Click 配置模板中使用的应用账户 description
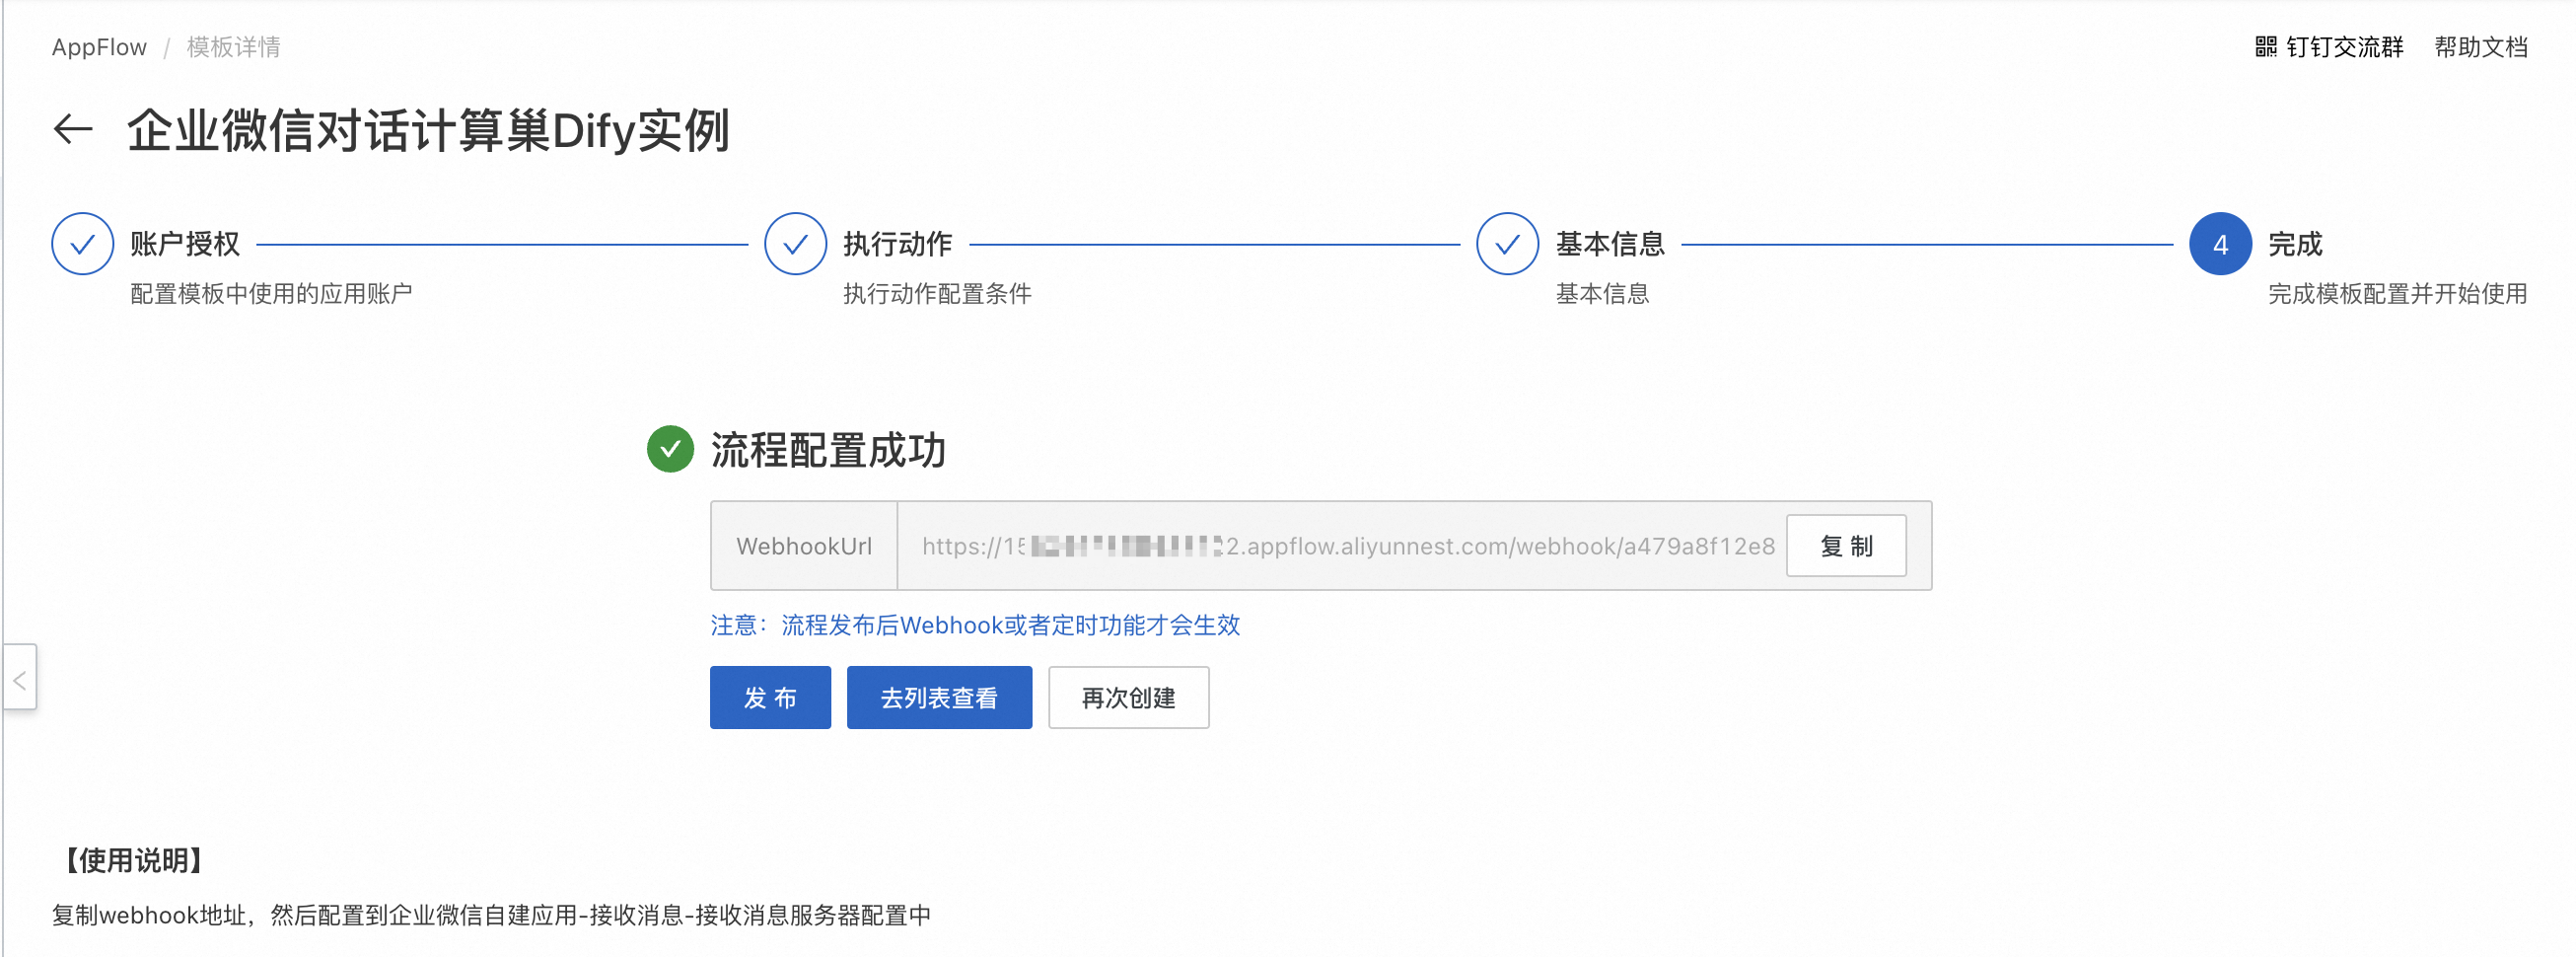The image size is (2576, 957). pyautogui.click(x=271, y=294)
